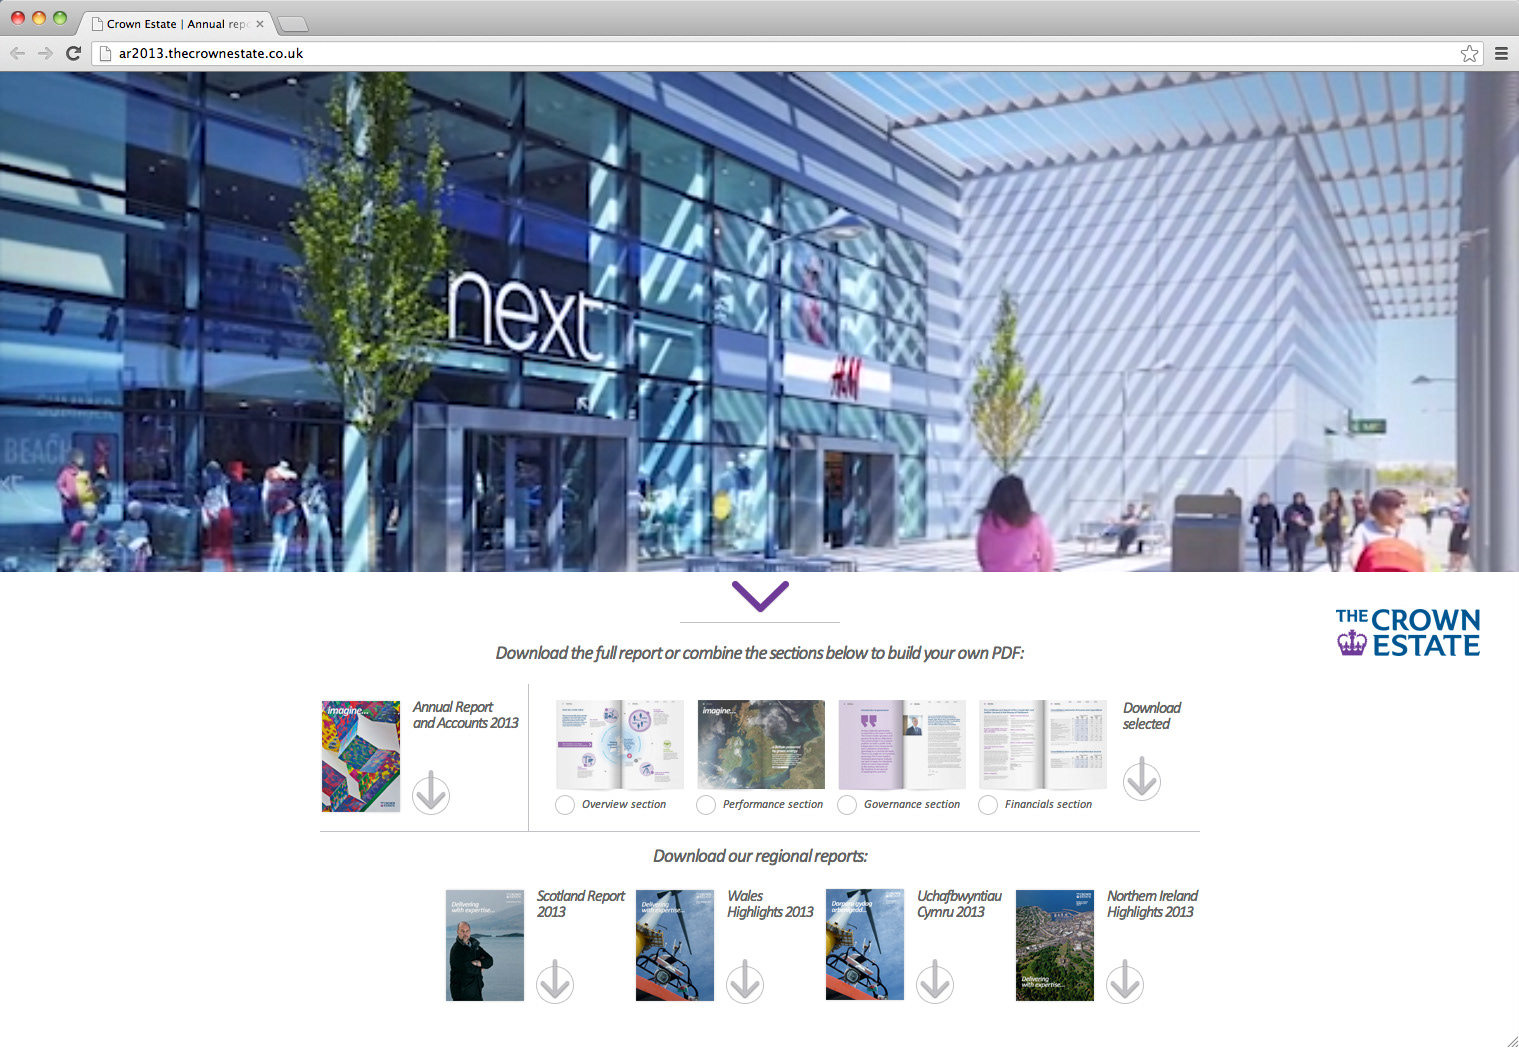Select the Financials section radio button
Screen dimensions: 1519x1048
[x=988, y=805]
